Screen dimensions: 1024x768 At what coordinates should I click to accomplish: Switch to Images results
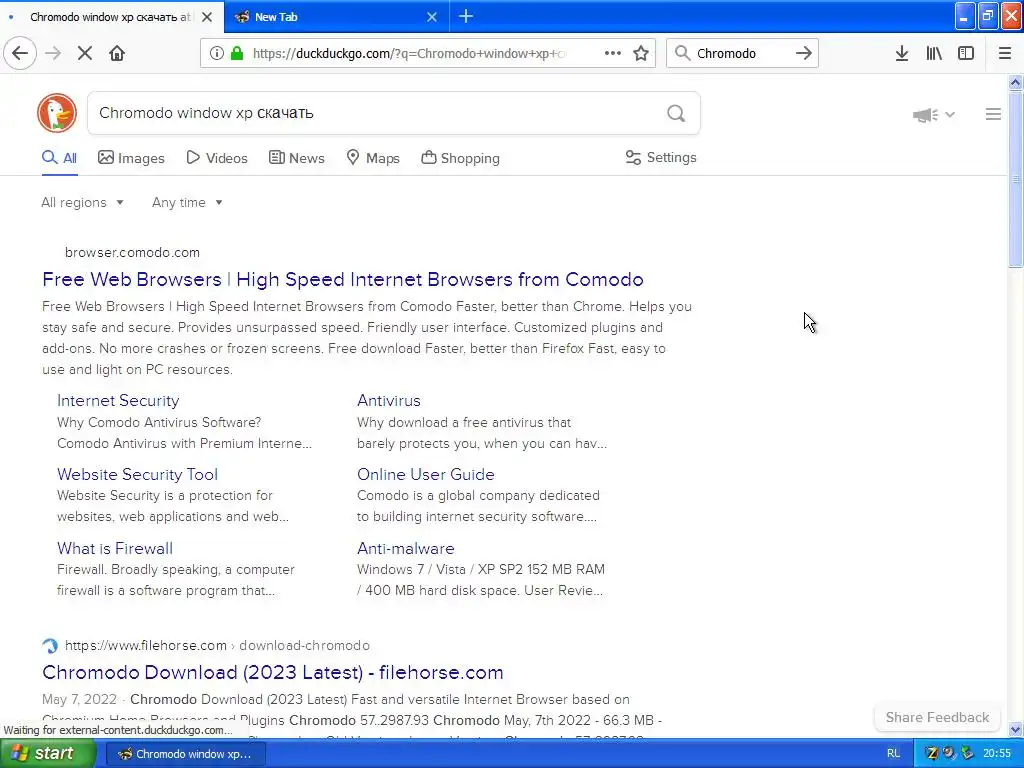tap(131, 158)
